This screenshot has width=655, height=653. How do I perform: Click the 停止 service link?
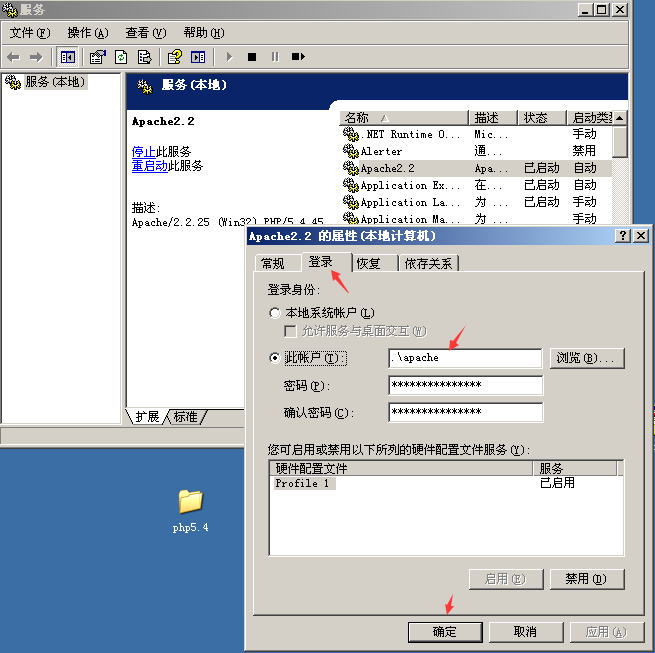coord(143,151)
